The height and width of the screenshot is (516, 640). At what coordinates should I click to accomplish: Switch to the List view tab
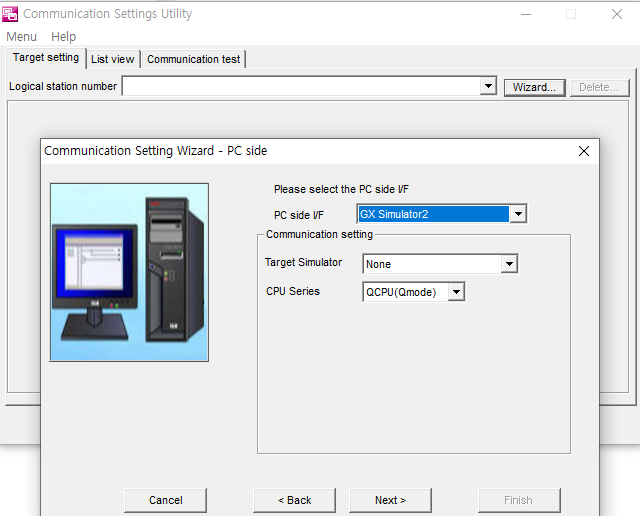coord(113,59)
